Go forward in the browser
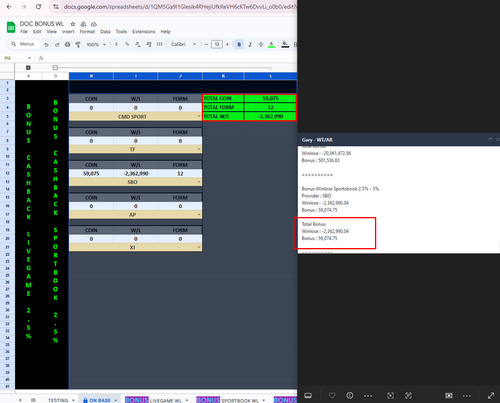The width and height of the screenshot is (500, 403). (24, 7)
